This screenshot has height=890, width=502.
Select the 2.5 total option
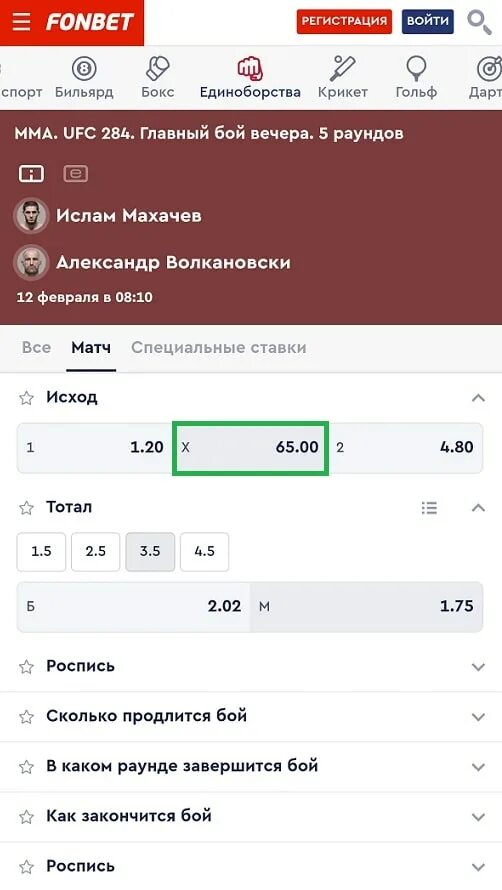95,552
